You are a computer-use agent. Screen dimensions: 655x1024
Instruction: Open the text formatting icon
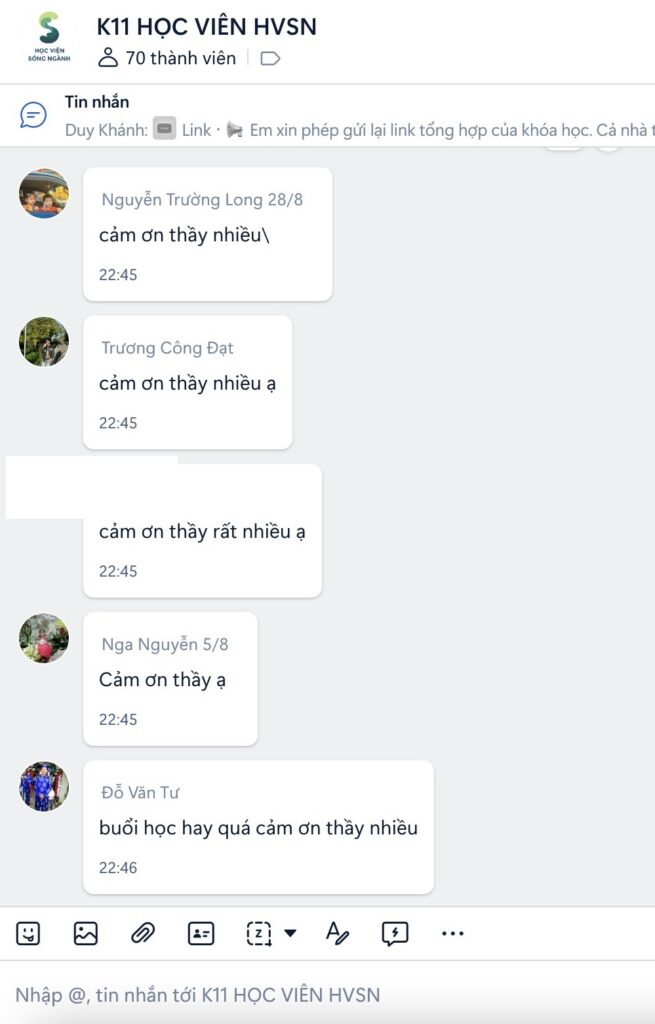337,933
